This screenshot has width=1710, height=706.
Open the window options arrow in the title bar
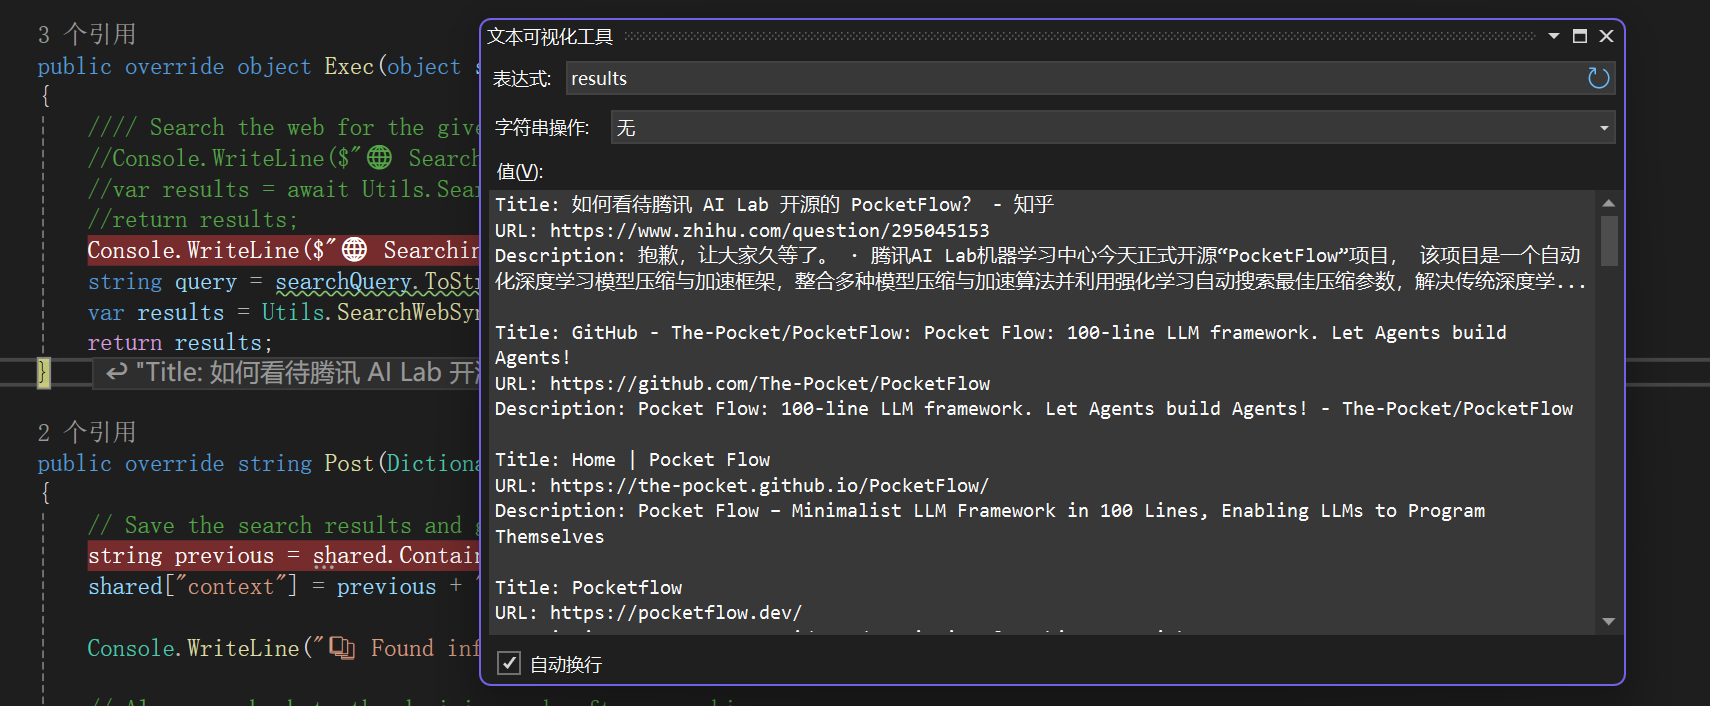click(x=1554, y=36)
